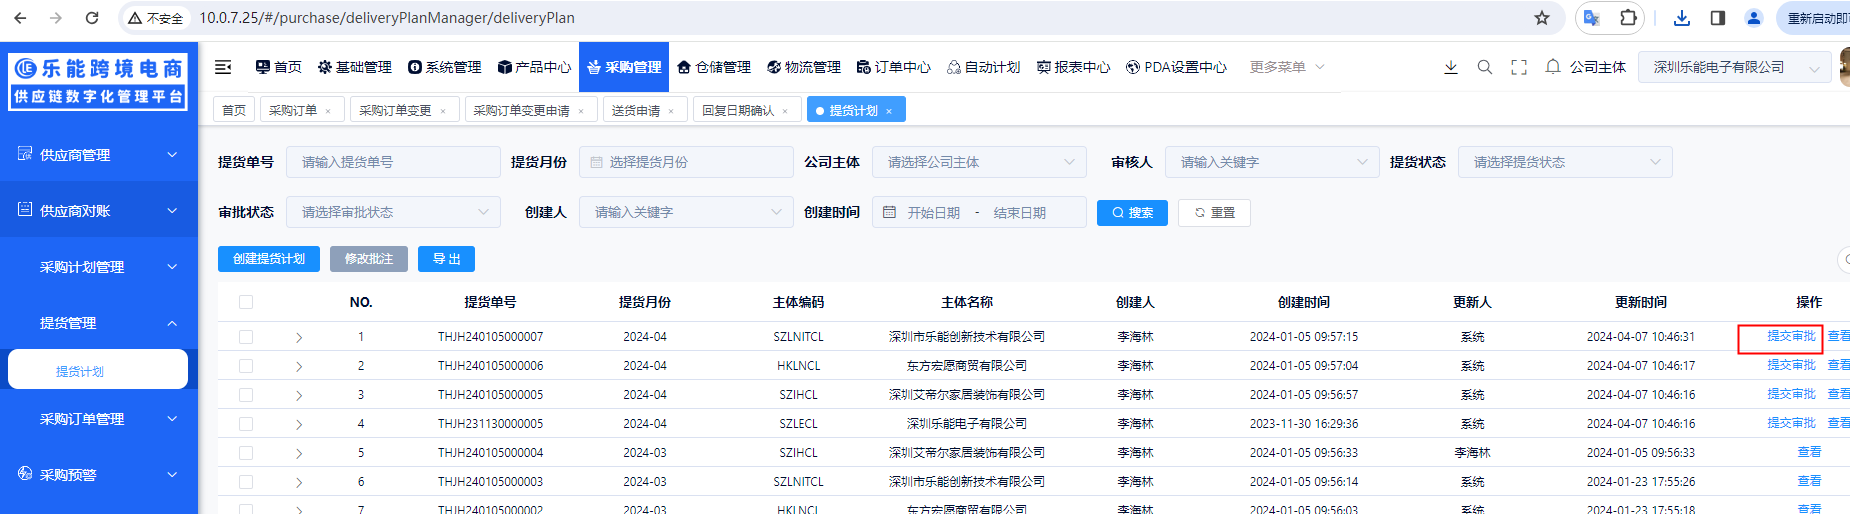Open 订单中心 menu
The width and height of the screenshot is (1850, 514).
click(894, 67)
